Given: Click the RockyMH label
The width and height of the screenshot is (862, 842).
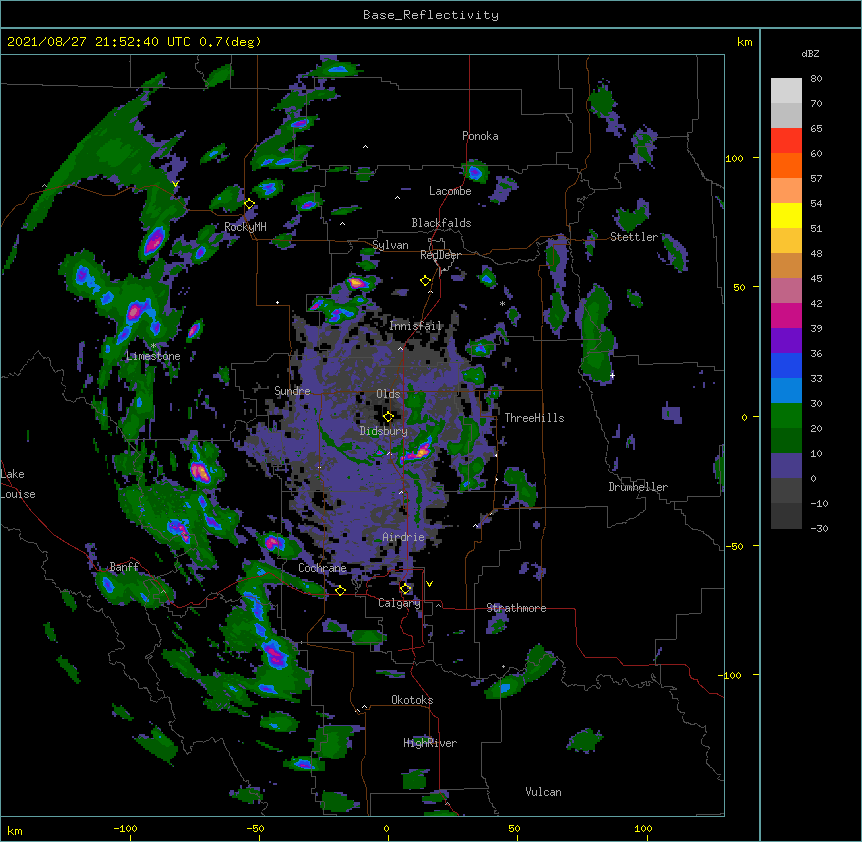Looking at the screenshot, I should (245, 227).
